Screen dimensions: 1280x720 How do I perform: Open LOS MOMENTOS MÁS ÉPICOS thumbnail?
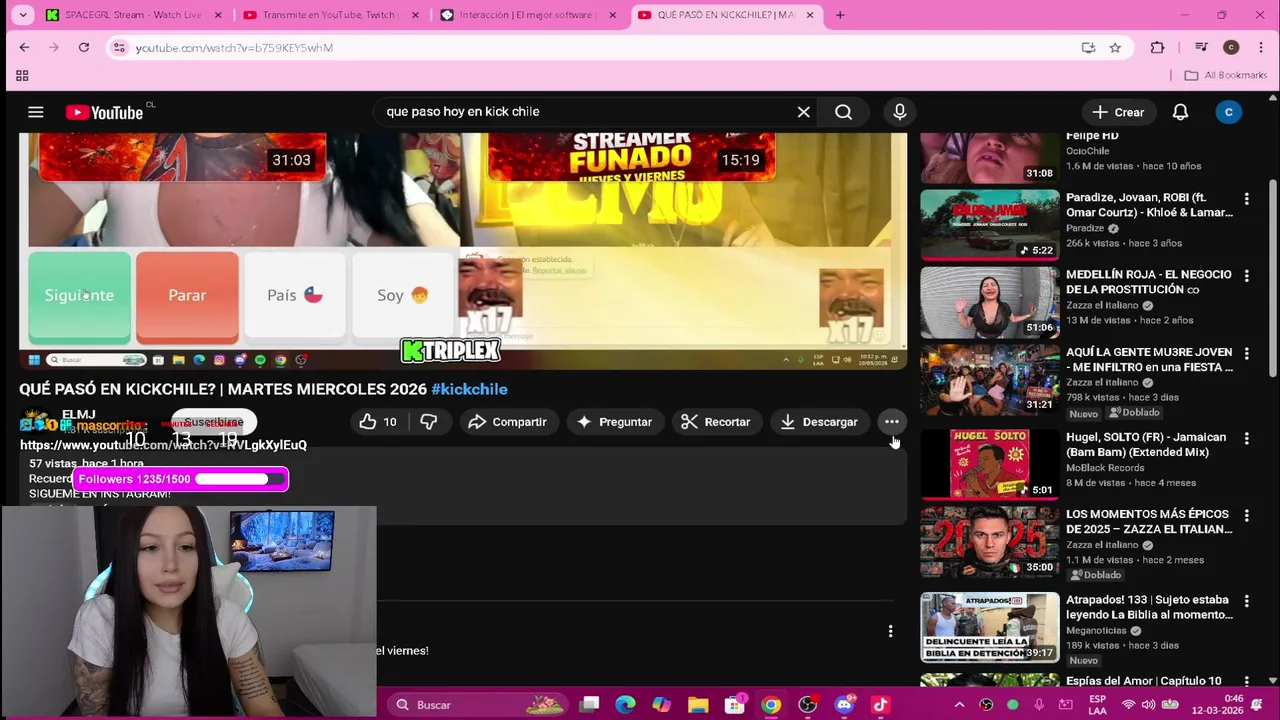[989, 541]
